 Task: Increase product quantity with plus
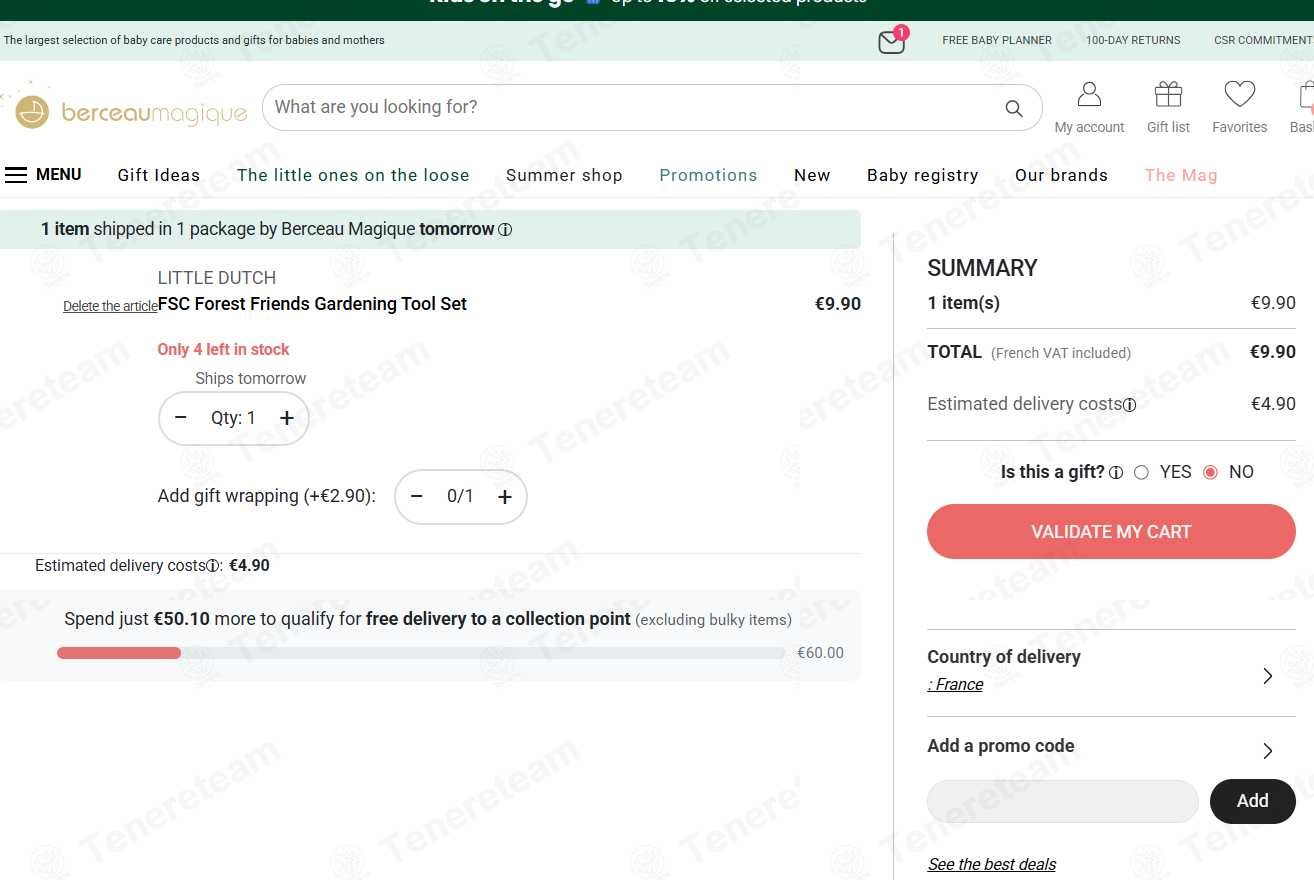[x=287, y=418]
